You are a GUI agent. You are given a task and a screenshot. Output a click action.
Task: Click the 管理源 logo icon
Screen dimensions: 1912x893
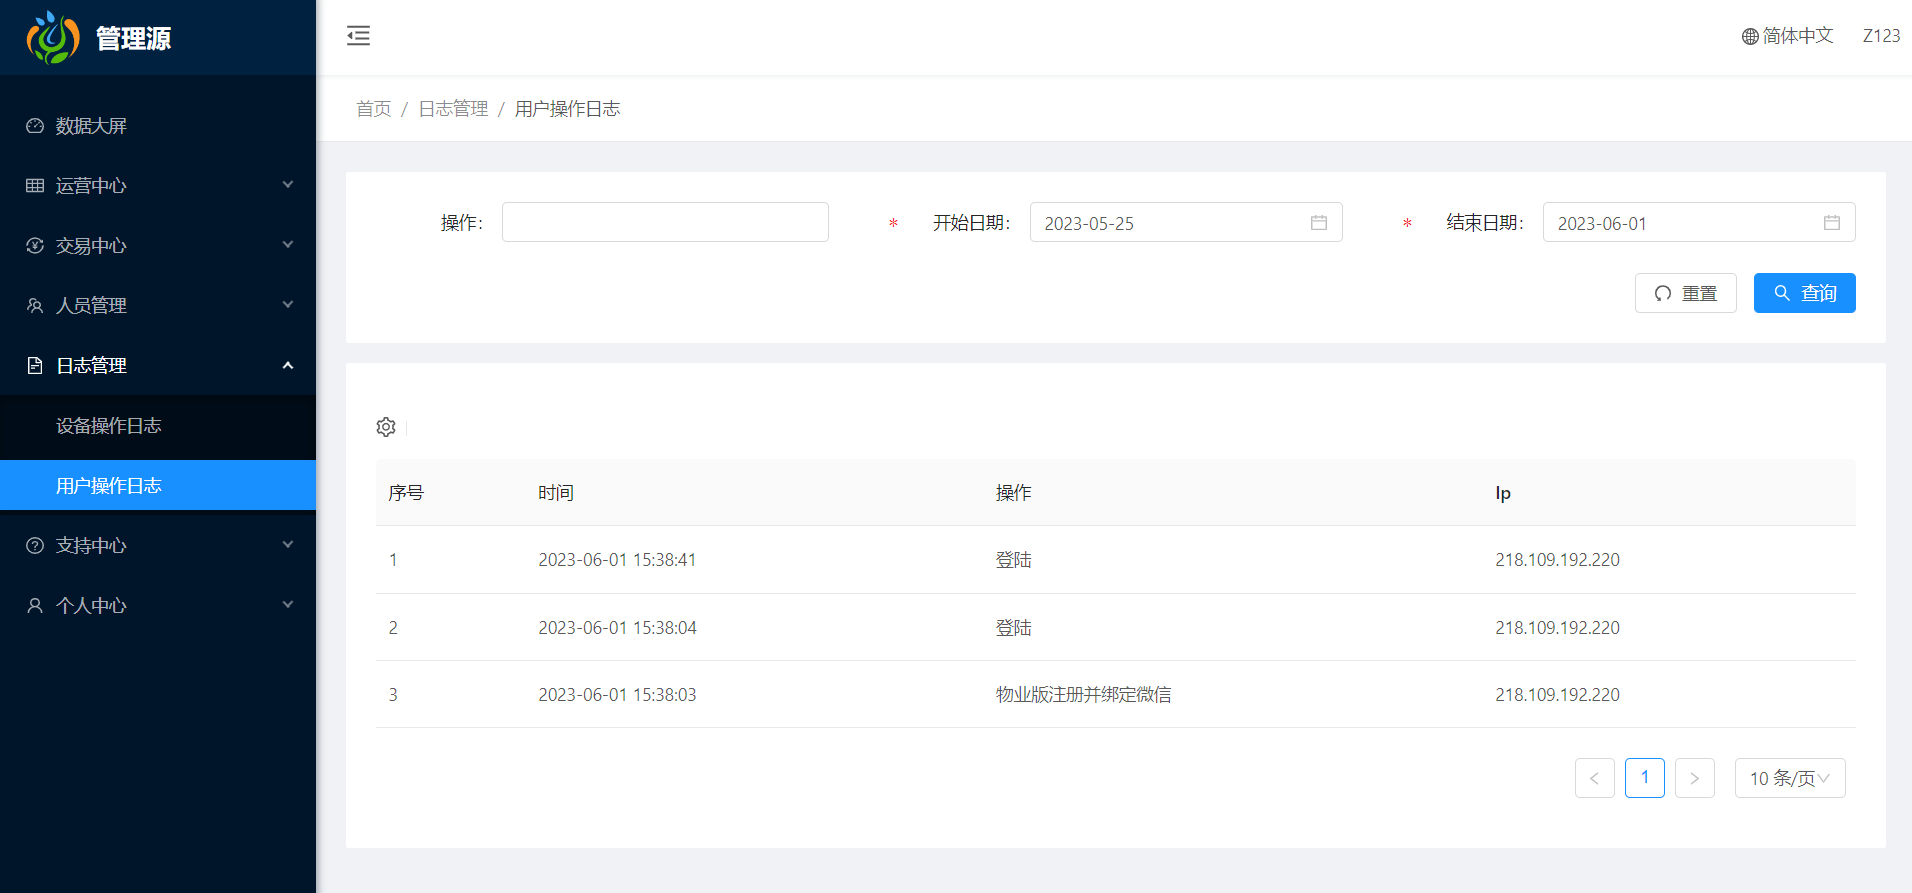tap(53, 38)
